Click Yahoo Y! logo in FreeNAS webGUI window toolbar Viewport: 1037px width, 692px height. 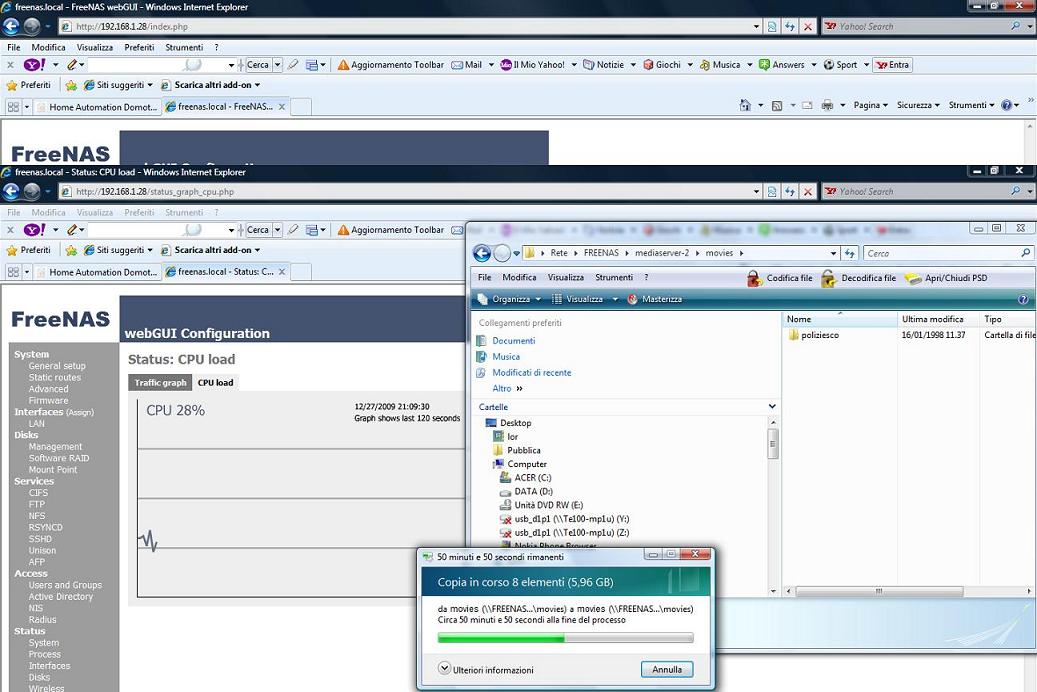click(x=34, y=65)
